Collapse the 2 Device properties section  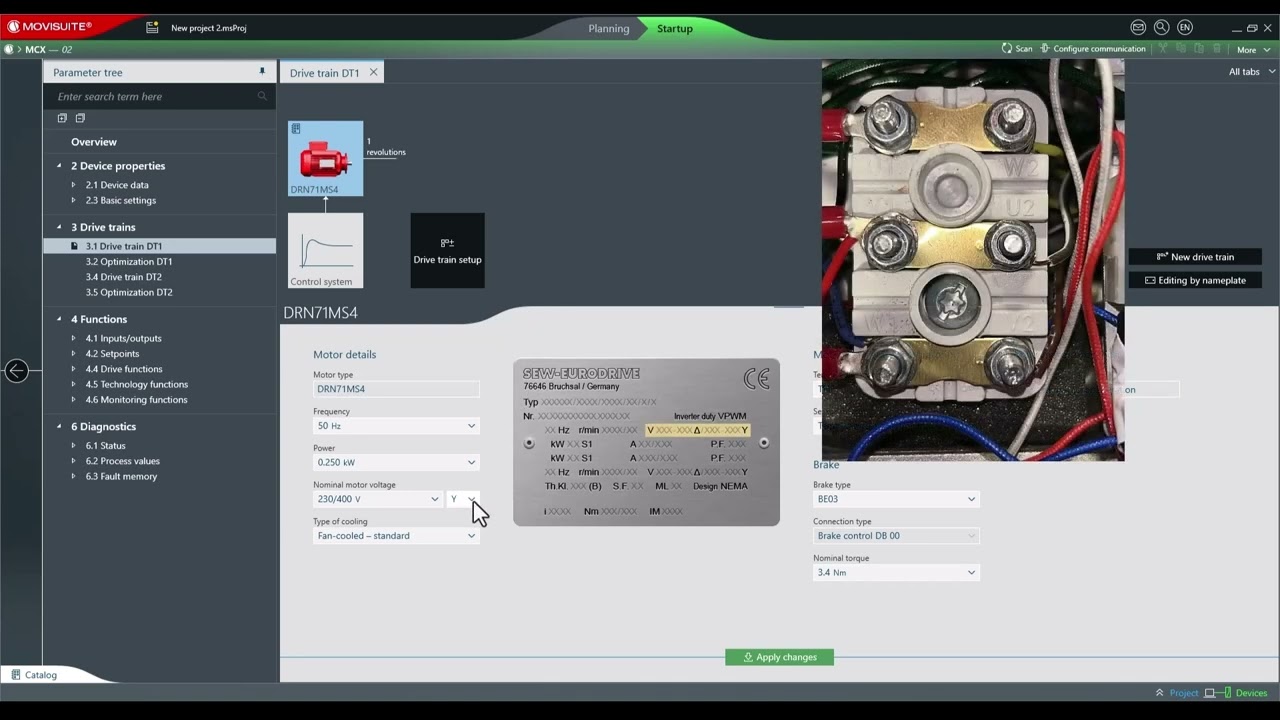[x=59, y=166]
